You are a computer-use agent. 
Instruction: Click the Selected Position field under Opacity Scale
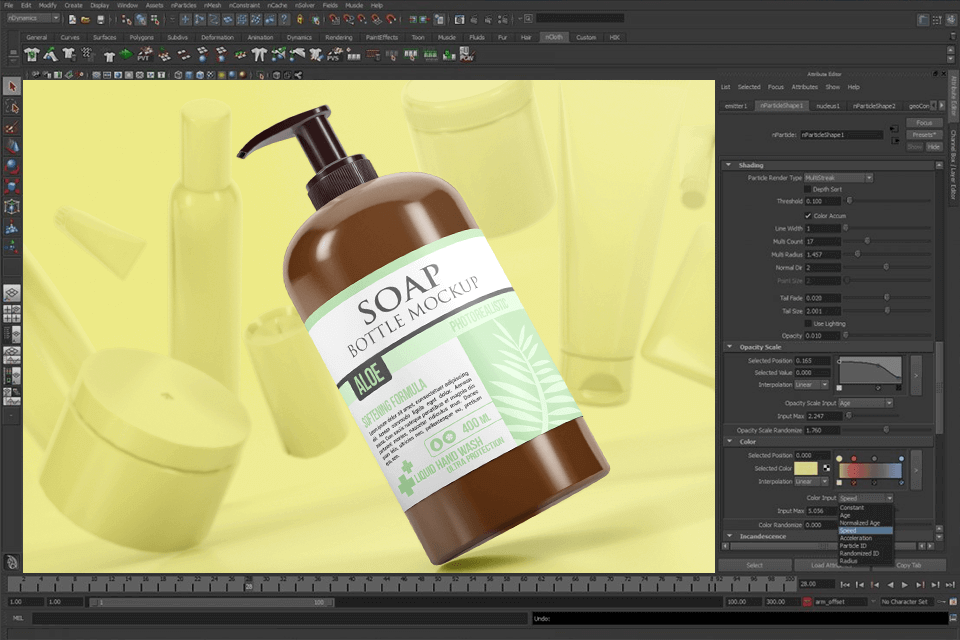click(x=814, y=360)
